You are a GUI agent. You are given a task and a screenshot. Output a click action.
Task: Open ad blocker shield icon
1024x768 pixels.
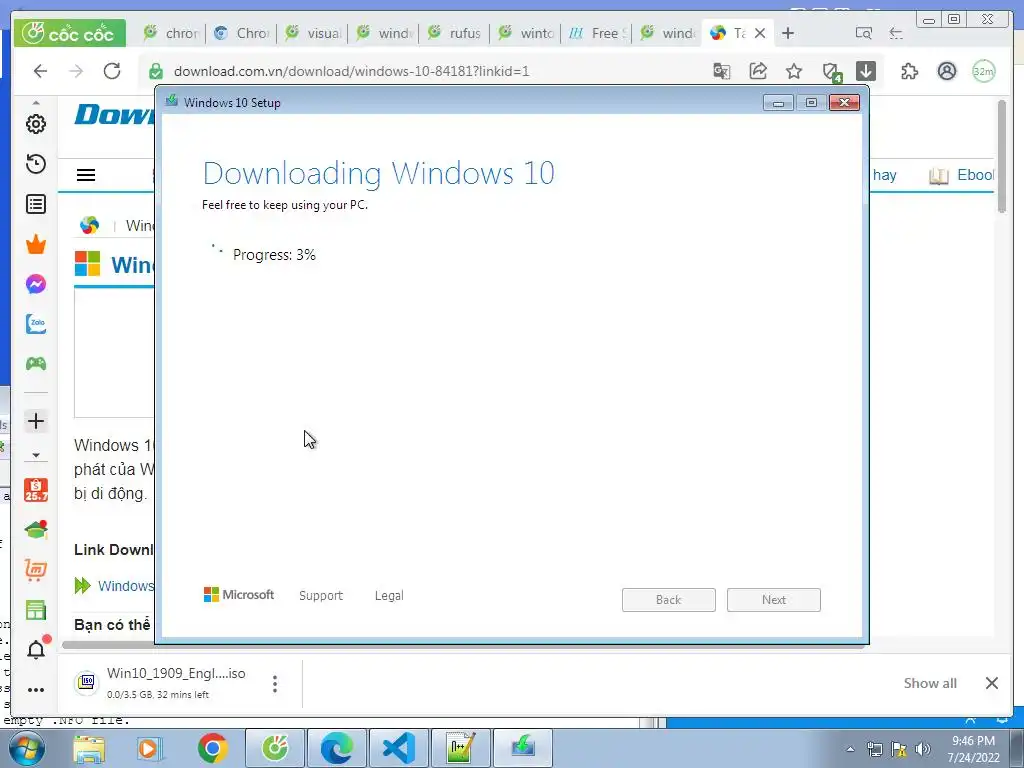click(831, 72)
